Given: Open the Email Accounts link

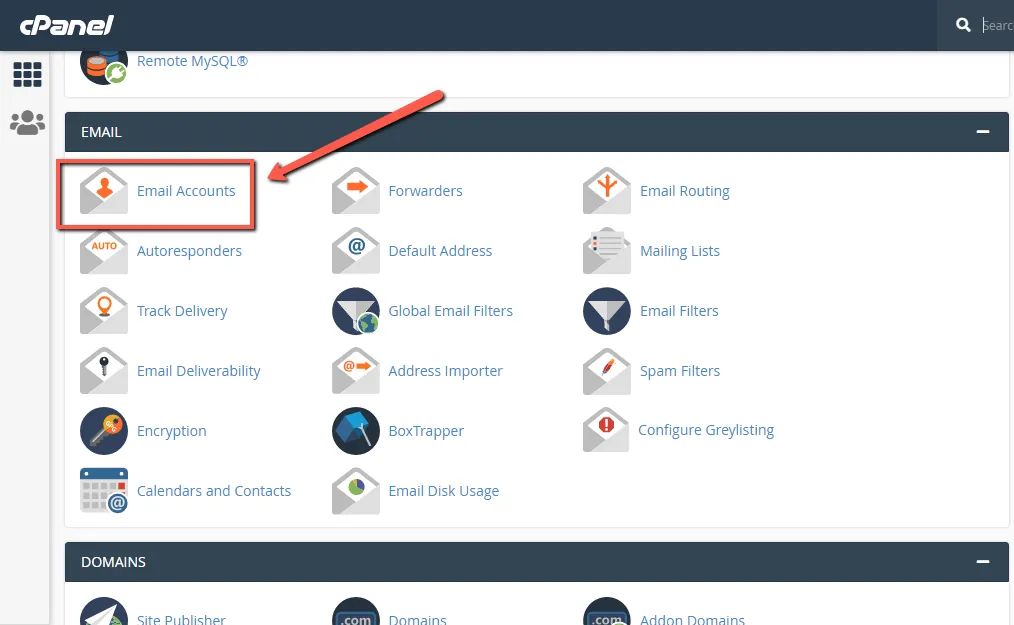Looking at the screenshot, I should 186,191.
